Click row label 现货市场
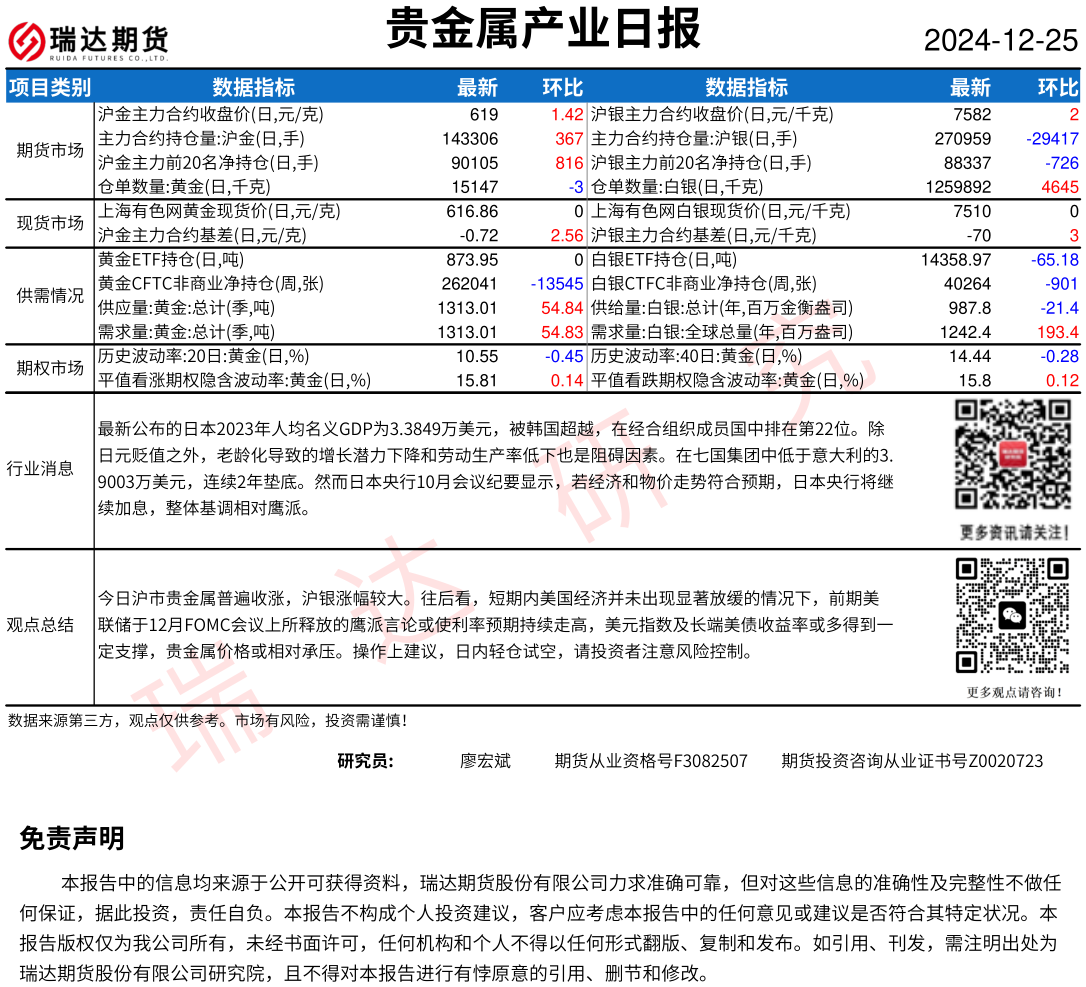Screen dimensions: 1086x987 point(50,223)
